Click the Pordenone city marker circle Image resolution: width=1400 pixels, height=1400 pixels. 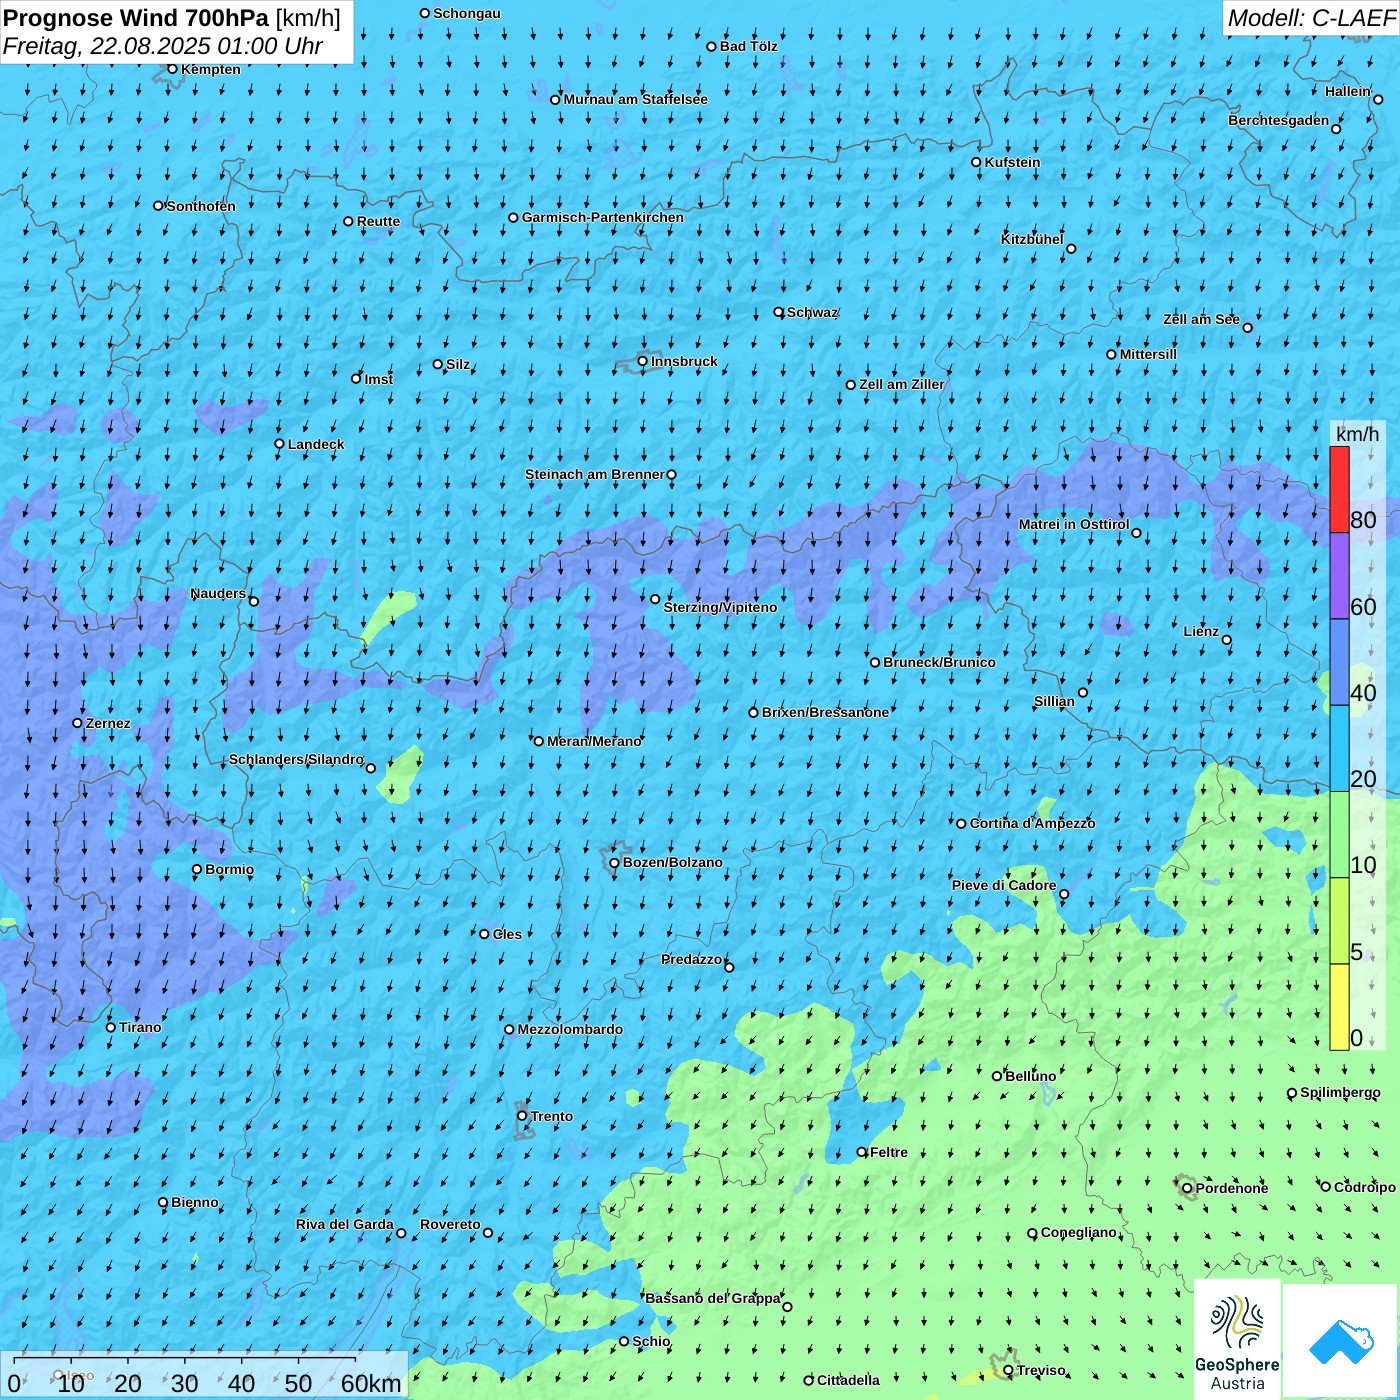coord(1188,1188)
